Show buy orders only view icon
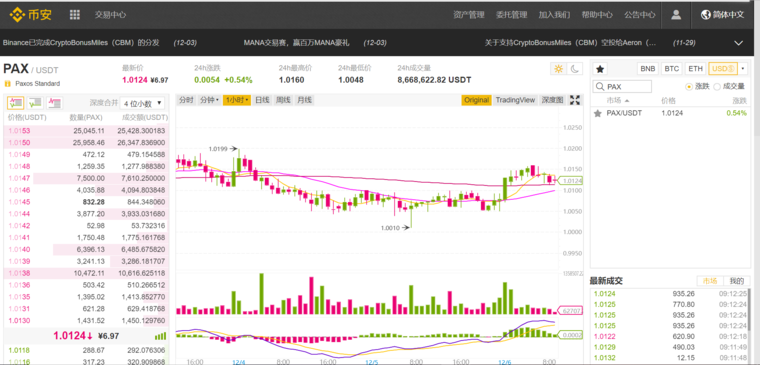The height and width of the screenshot is (365, 760). pyautogui.click(x=35, y=103)
